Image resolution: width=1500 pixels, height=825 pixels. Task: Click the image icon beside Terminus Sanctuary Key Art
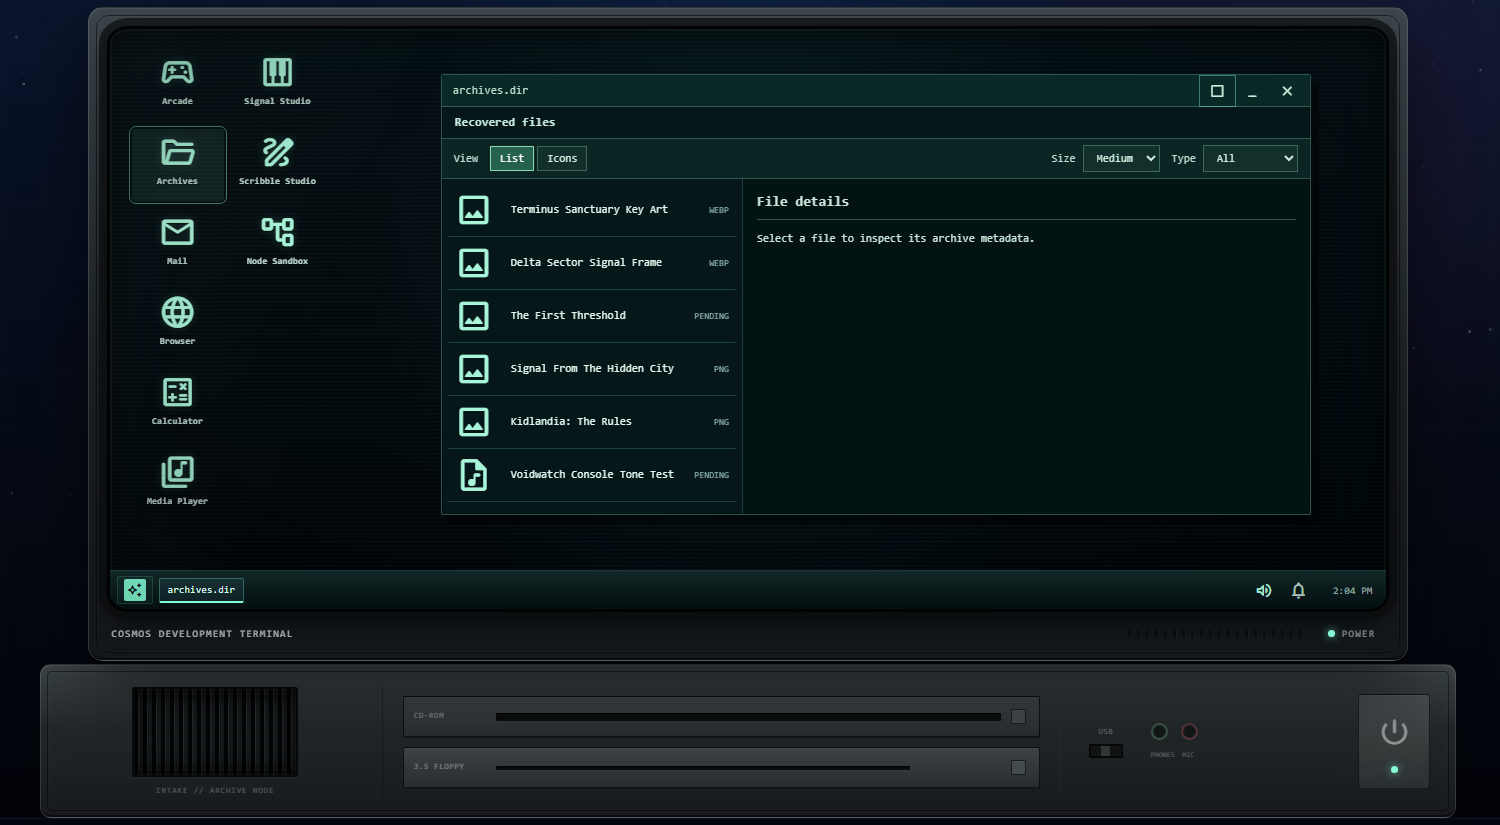point(474,210)
